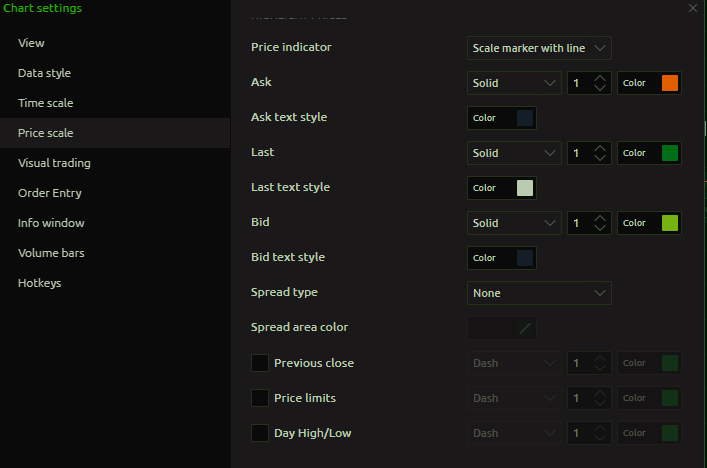The width and height of the screenshot is (707, 468).
Task: Open the Ask line style dropdown
Action: 514,83
